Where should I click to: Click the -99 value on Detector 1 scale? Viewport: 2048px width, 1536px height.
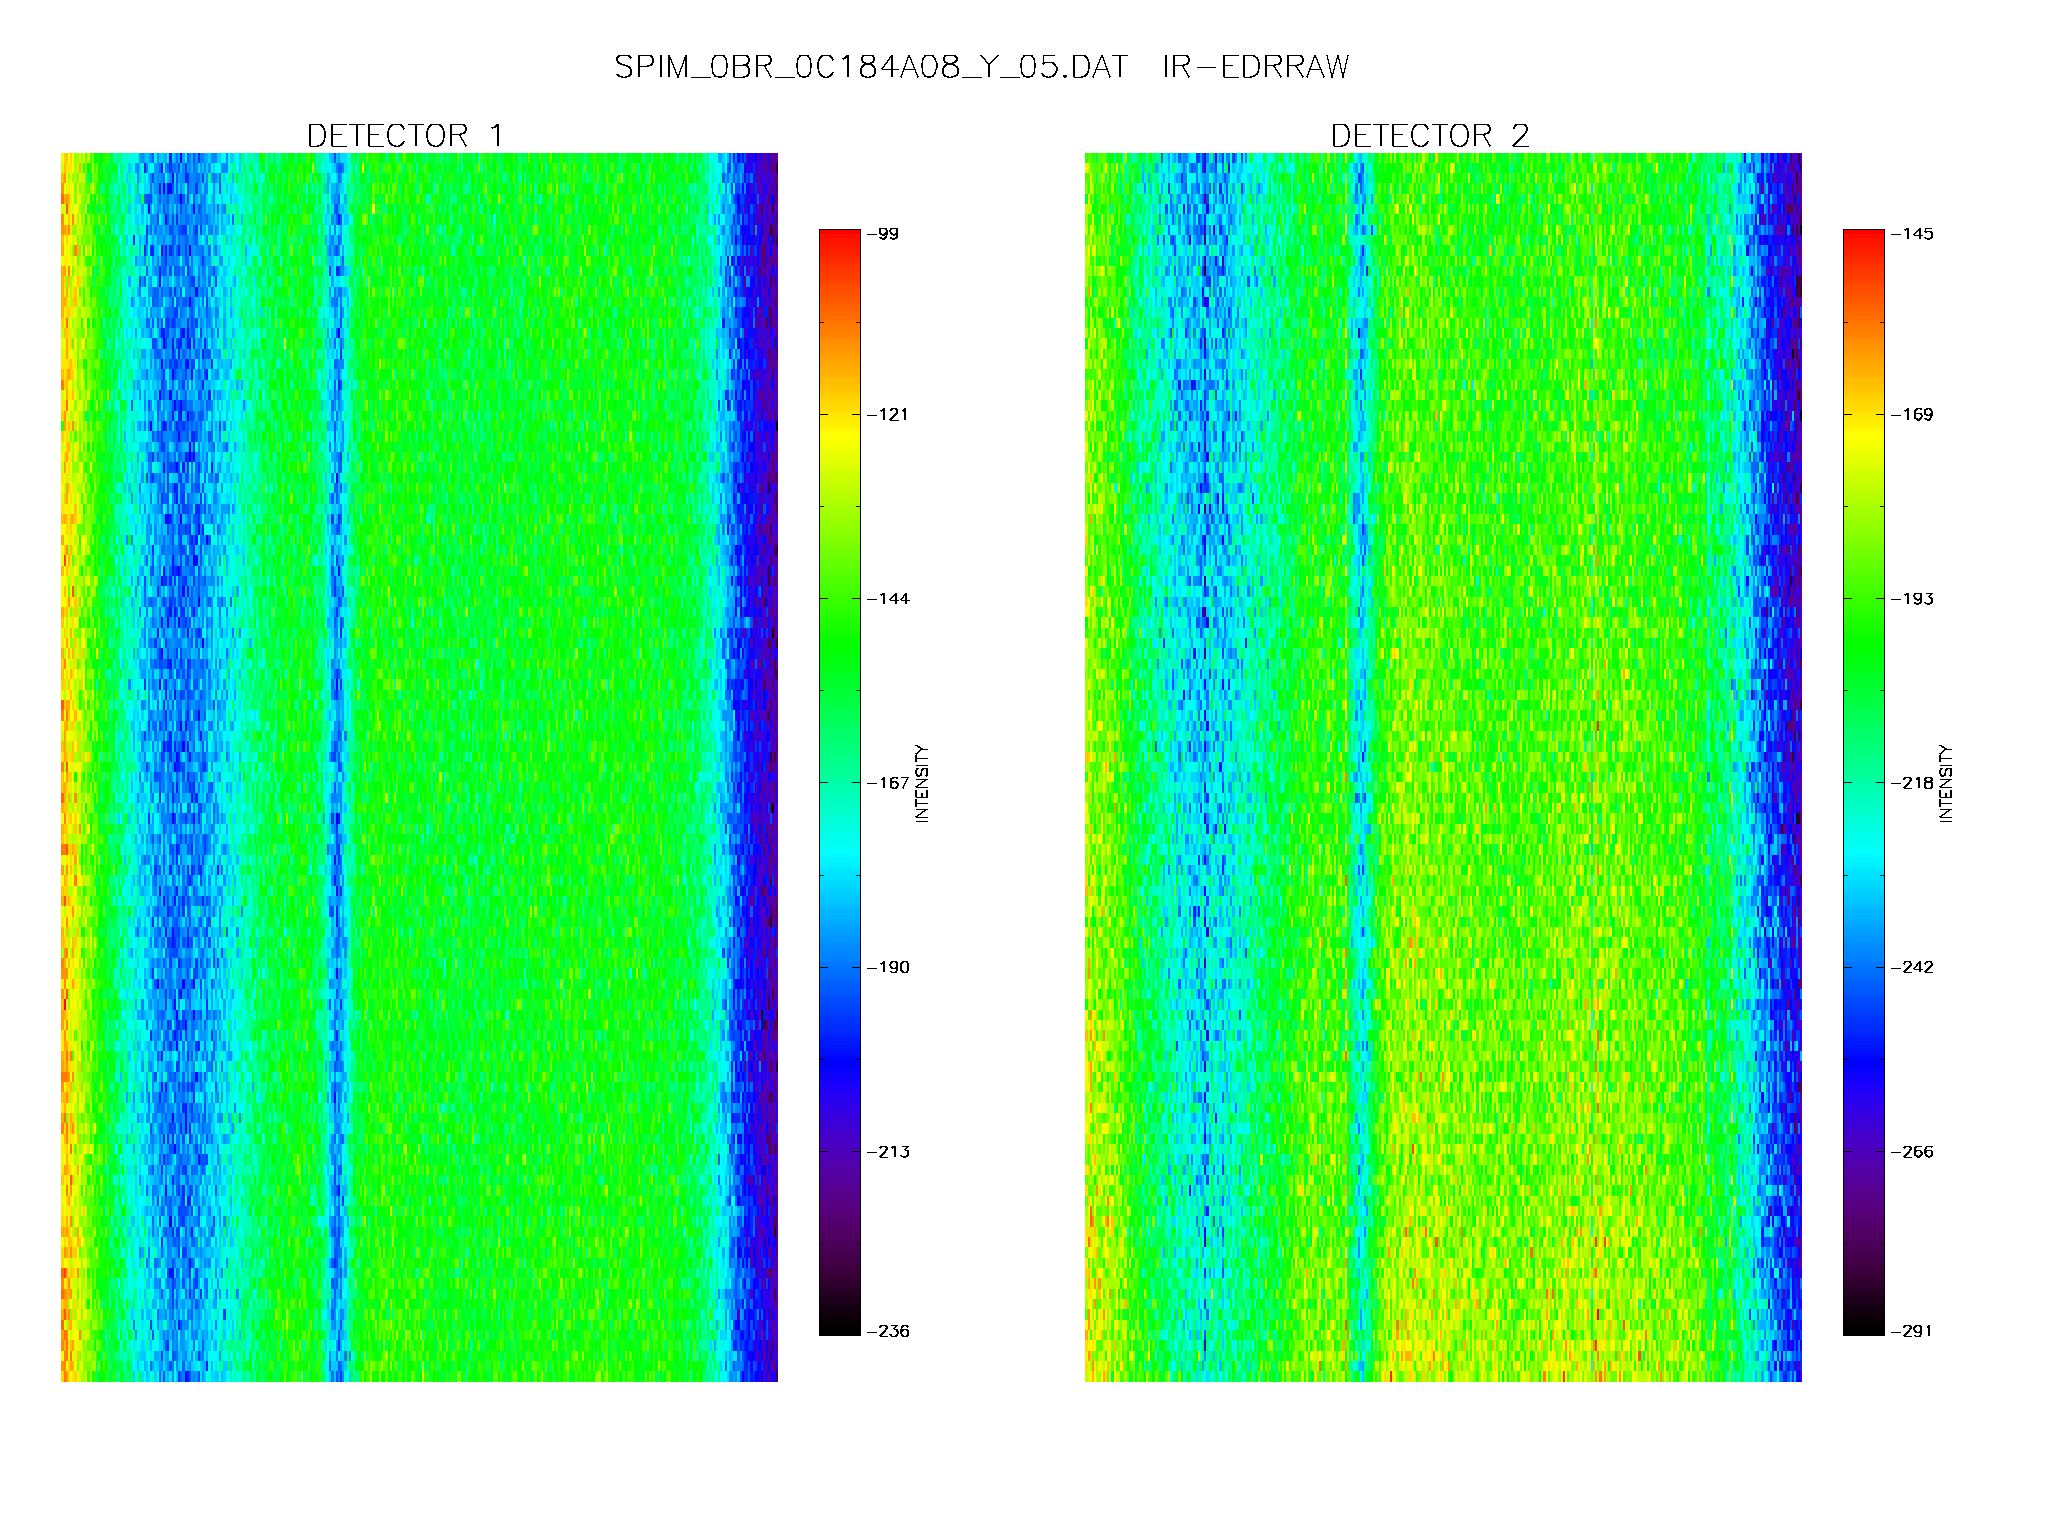[883, 234]
